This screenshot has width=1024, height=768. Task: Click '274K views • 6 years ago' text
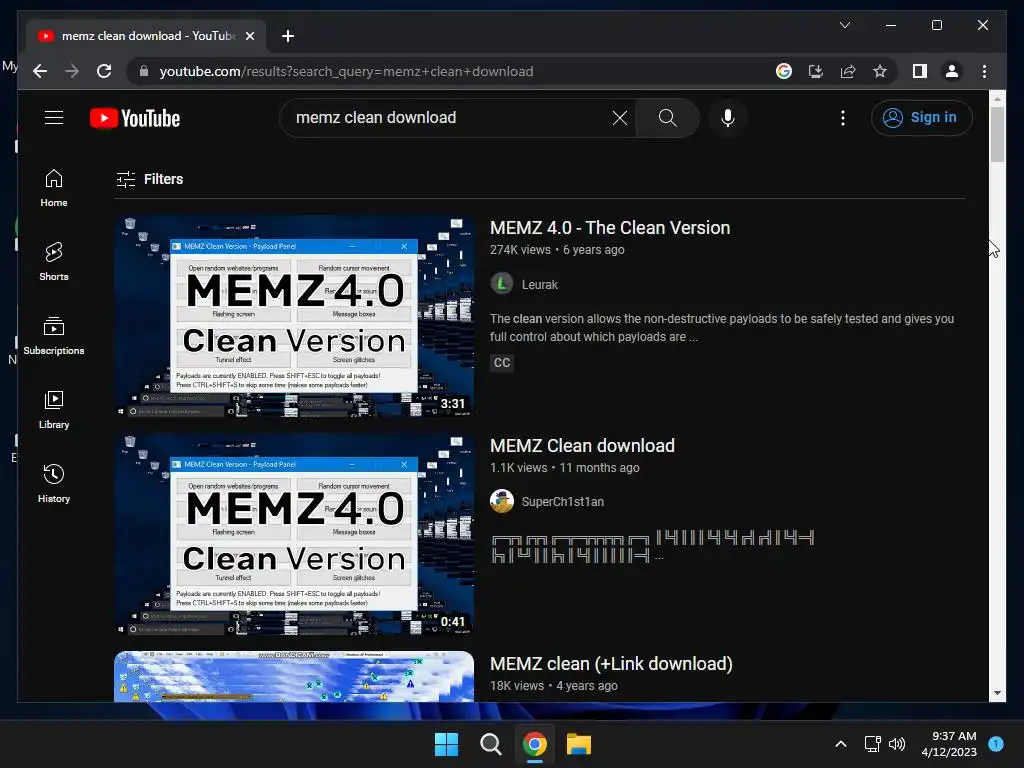coord(557,249)
